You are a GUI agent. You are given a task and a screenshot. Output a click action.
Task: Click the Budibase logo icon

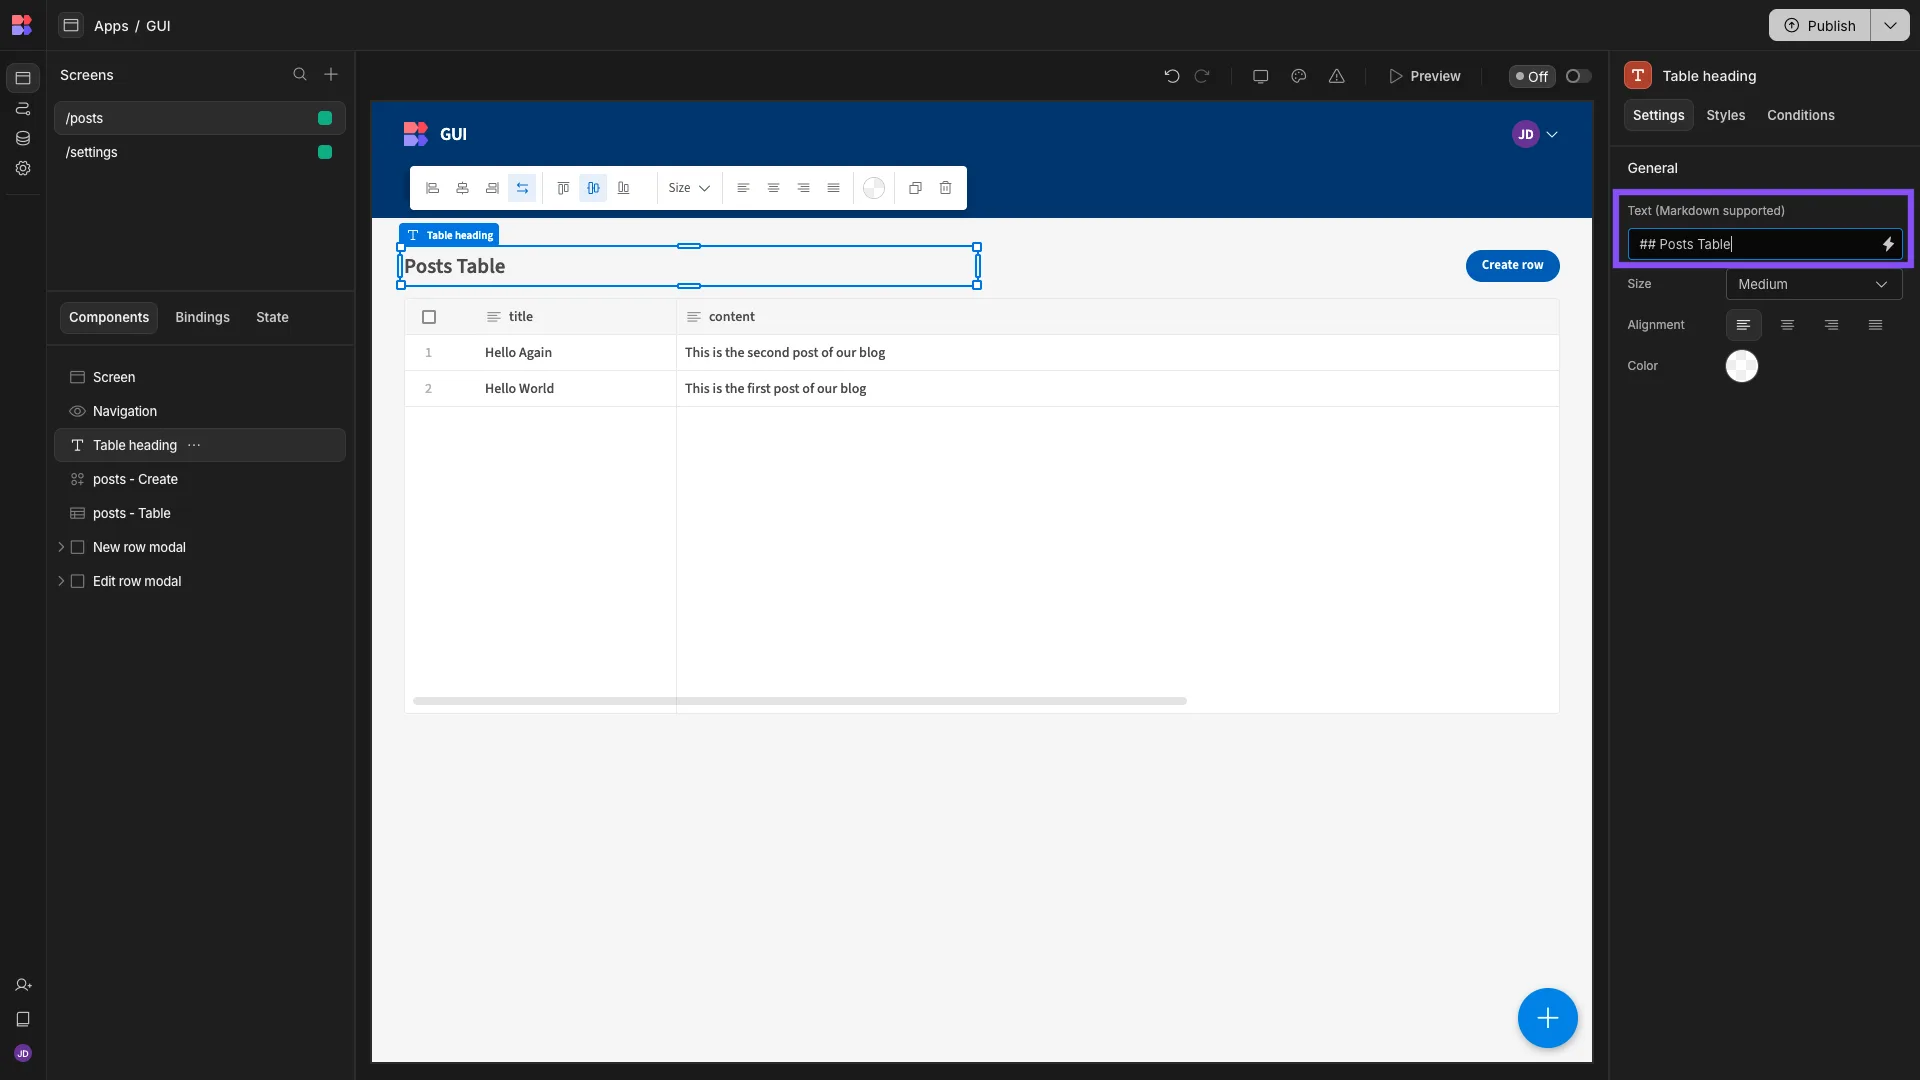tap(22, 25)
